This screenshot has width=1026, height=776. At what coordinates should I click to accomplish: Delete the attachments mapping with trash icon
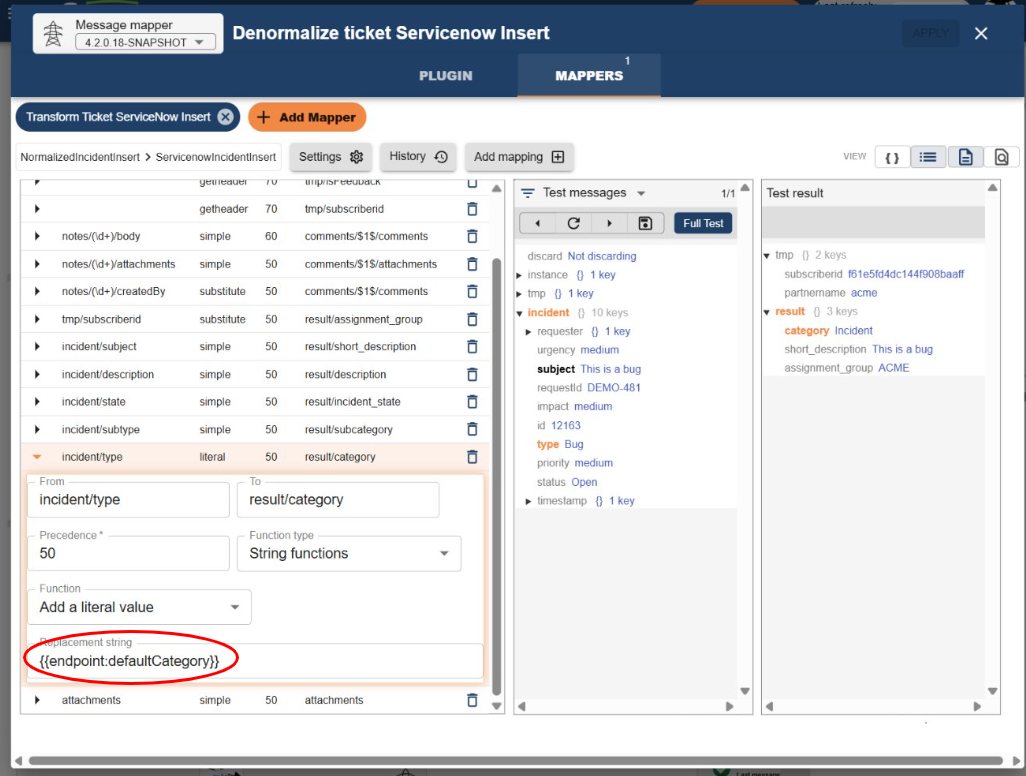point(471,700)
